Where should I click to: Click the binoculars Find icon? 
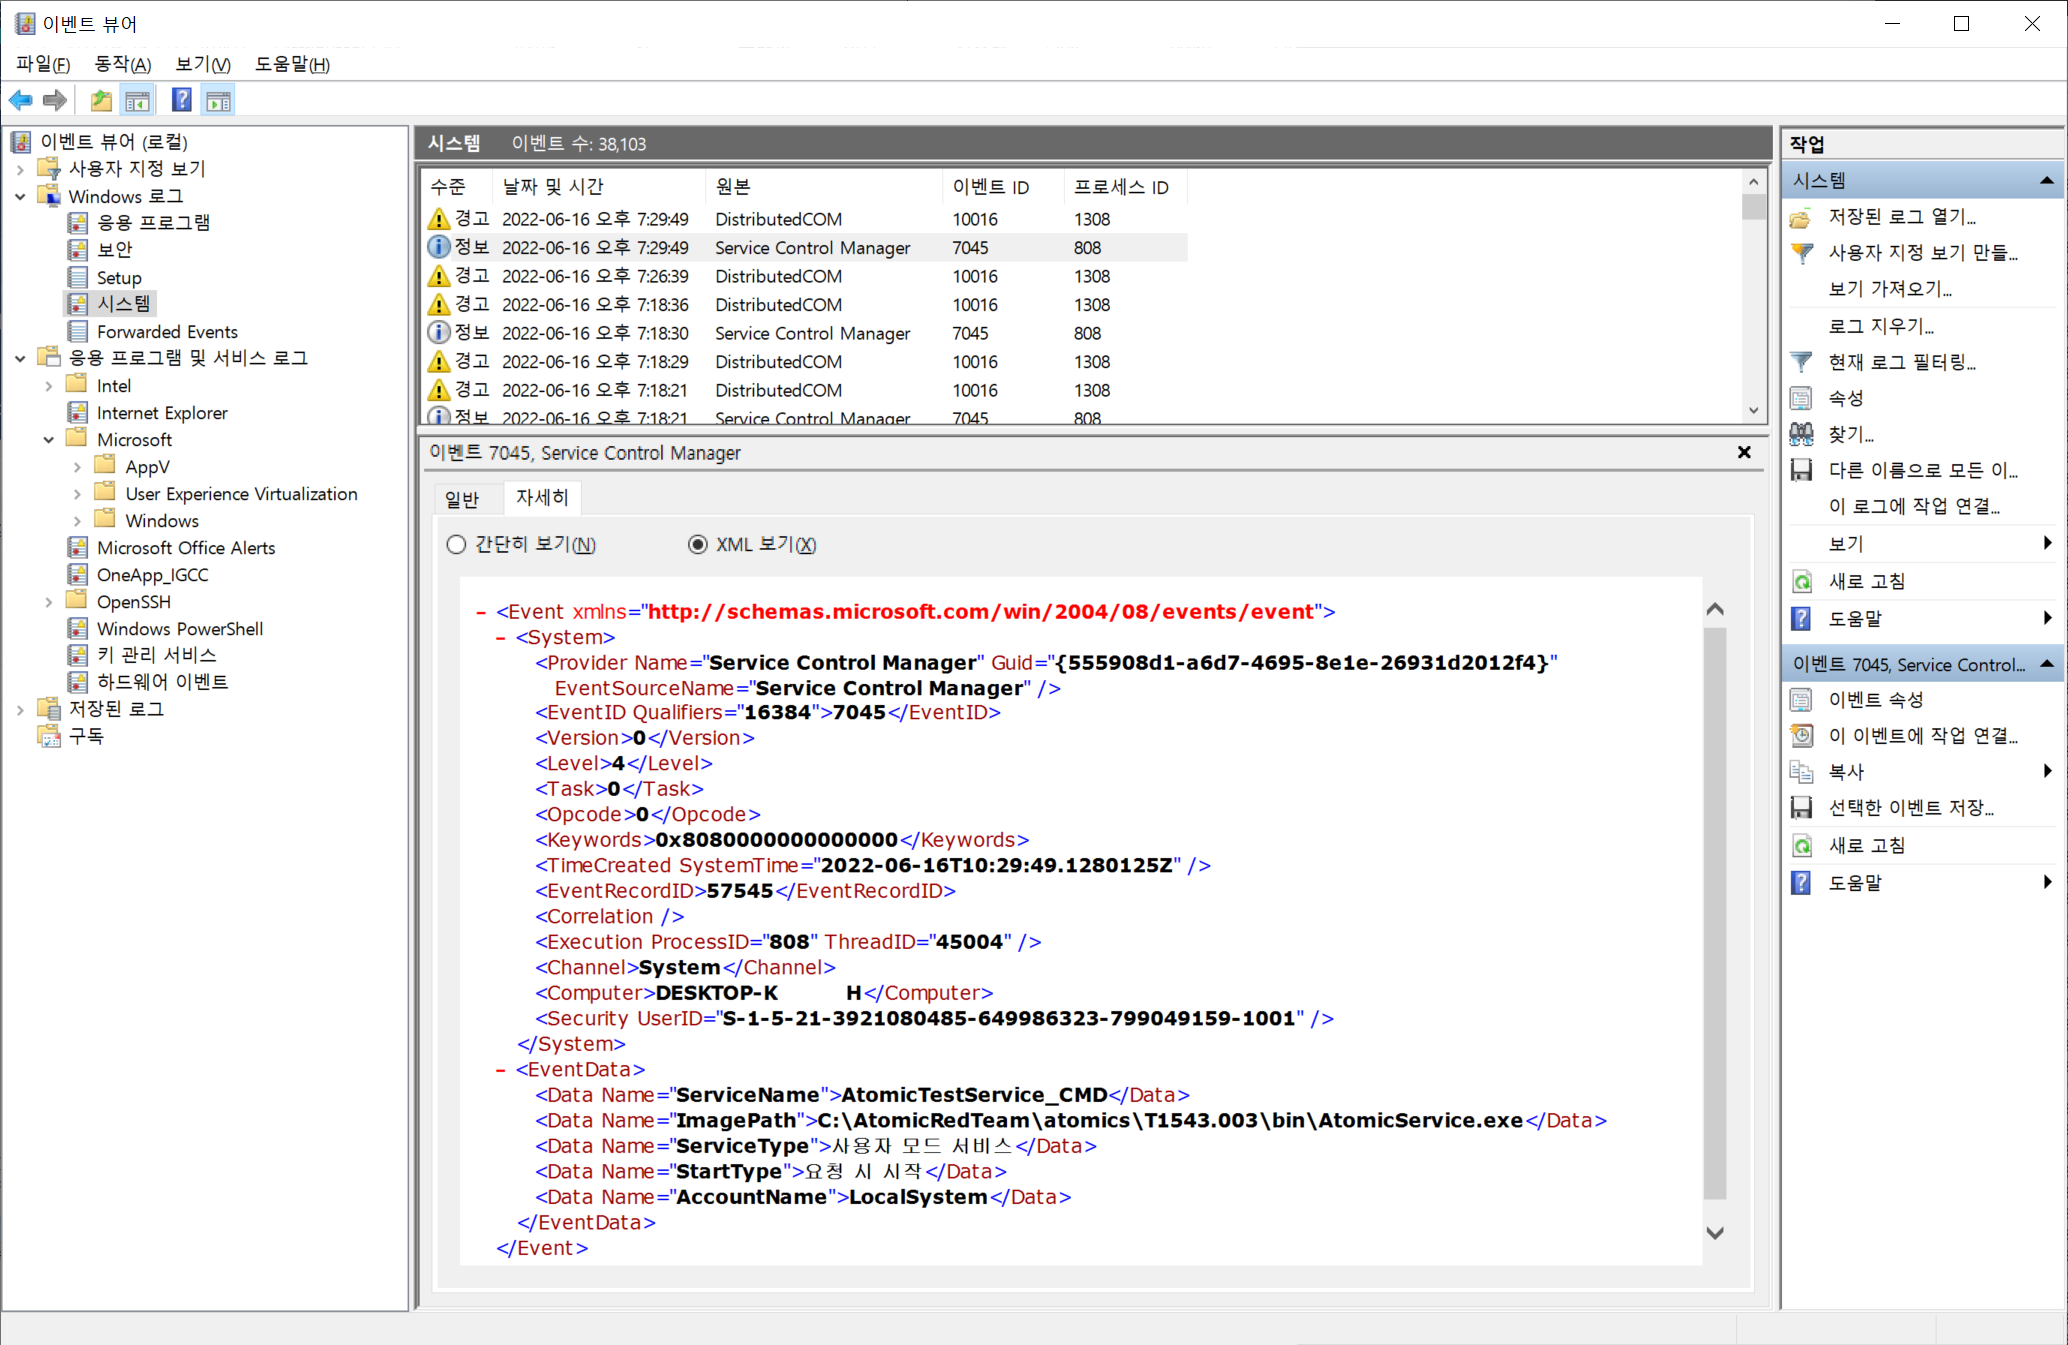point(1801,434)
